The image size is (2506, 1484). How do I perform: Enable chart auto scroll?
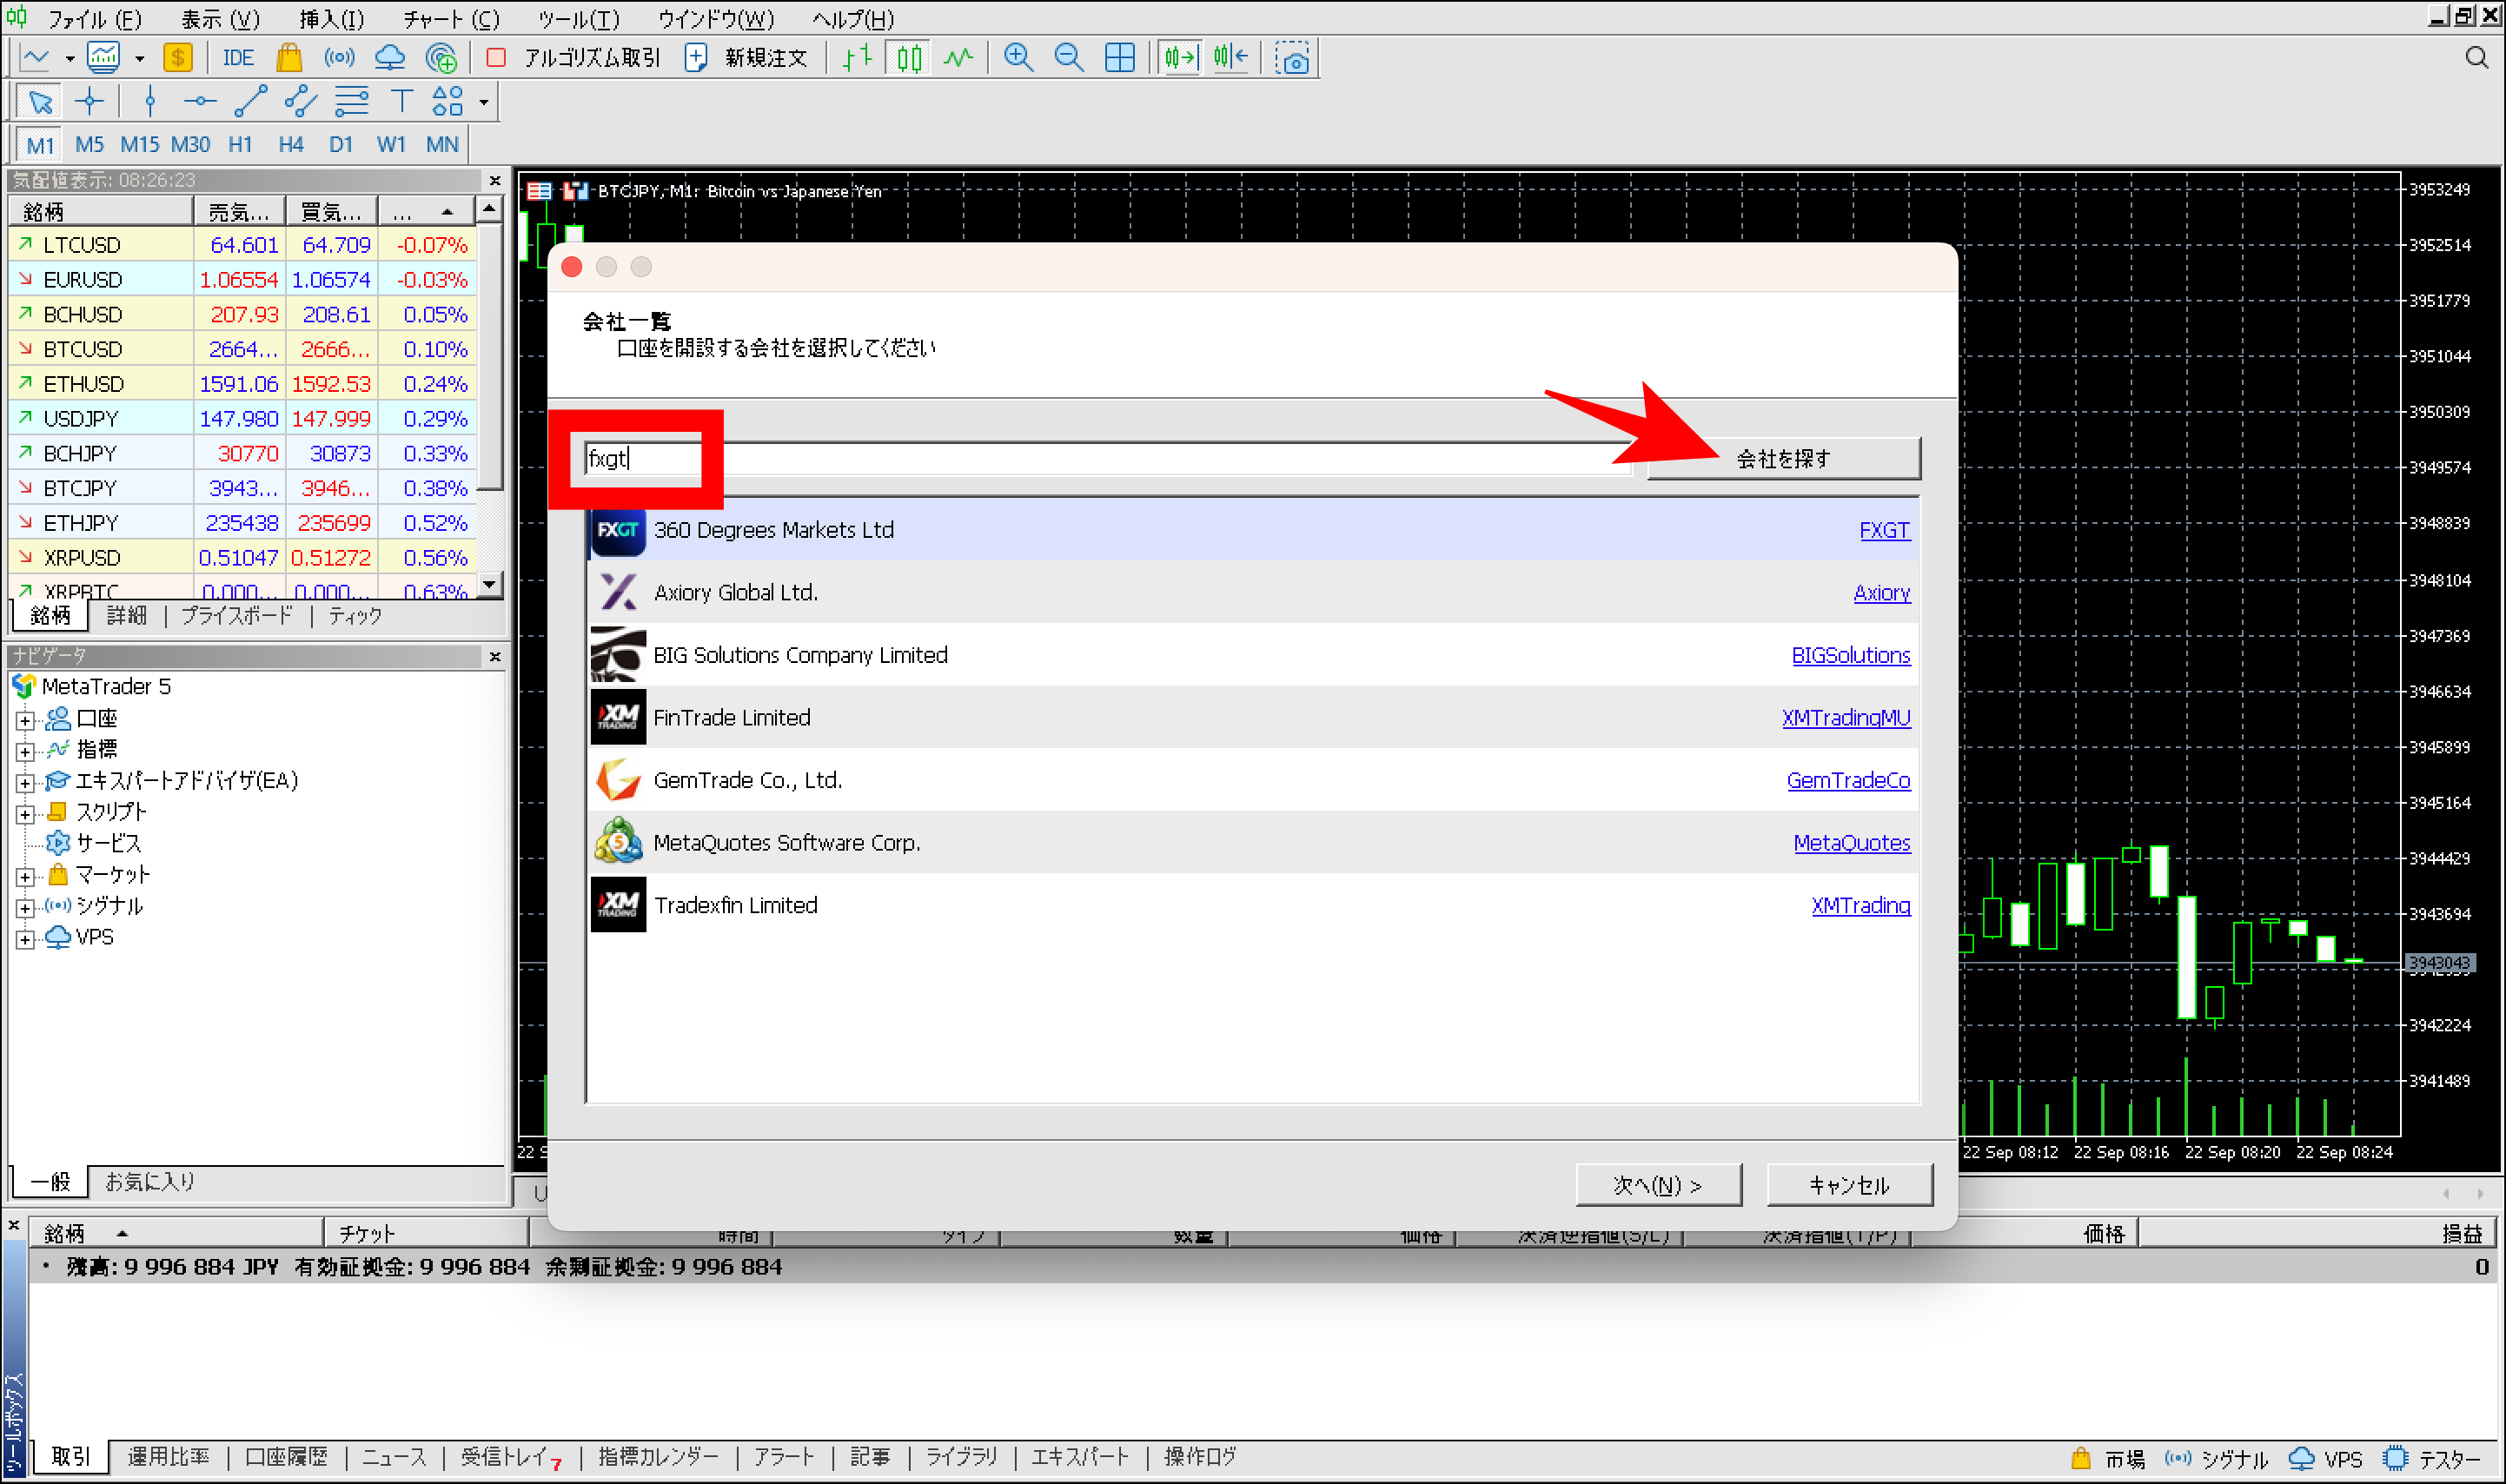coord(1181,57)
